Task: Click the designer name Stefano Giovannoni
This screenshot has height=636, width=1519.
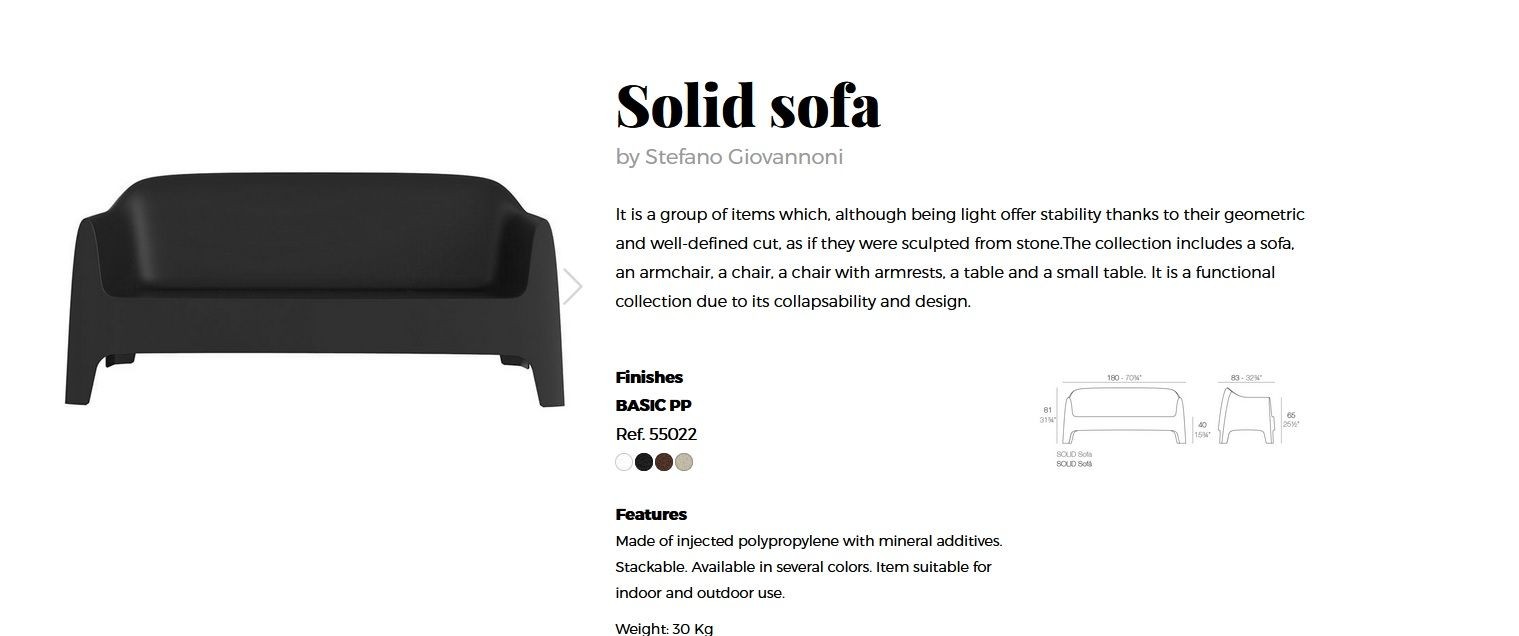Action: click(744, 157)
